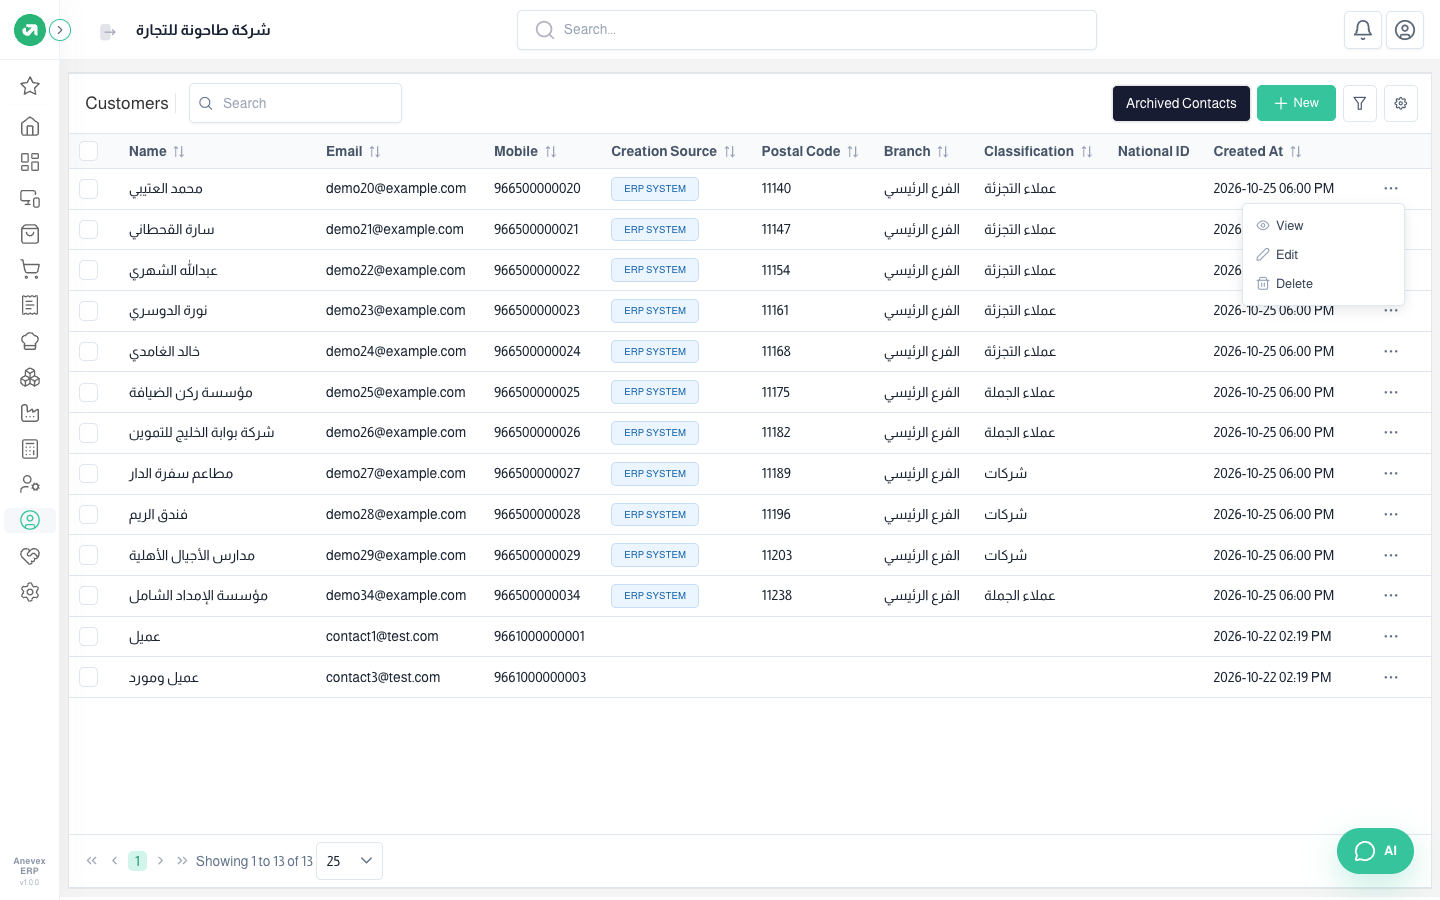The height and width of the screenshot is (900, 1440).
Task: Open actions menu for demo24@example.com row
Action: coord(1391,351)
